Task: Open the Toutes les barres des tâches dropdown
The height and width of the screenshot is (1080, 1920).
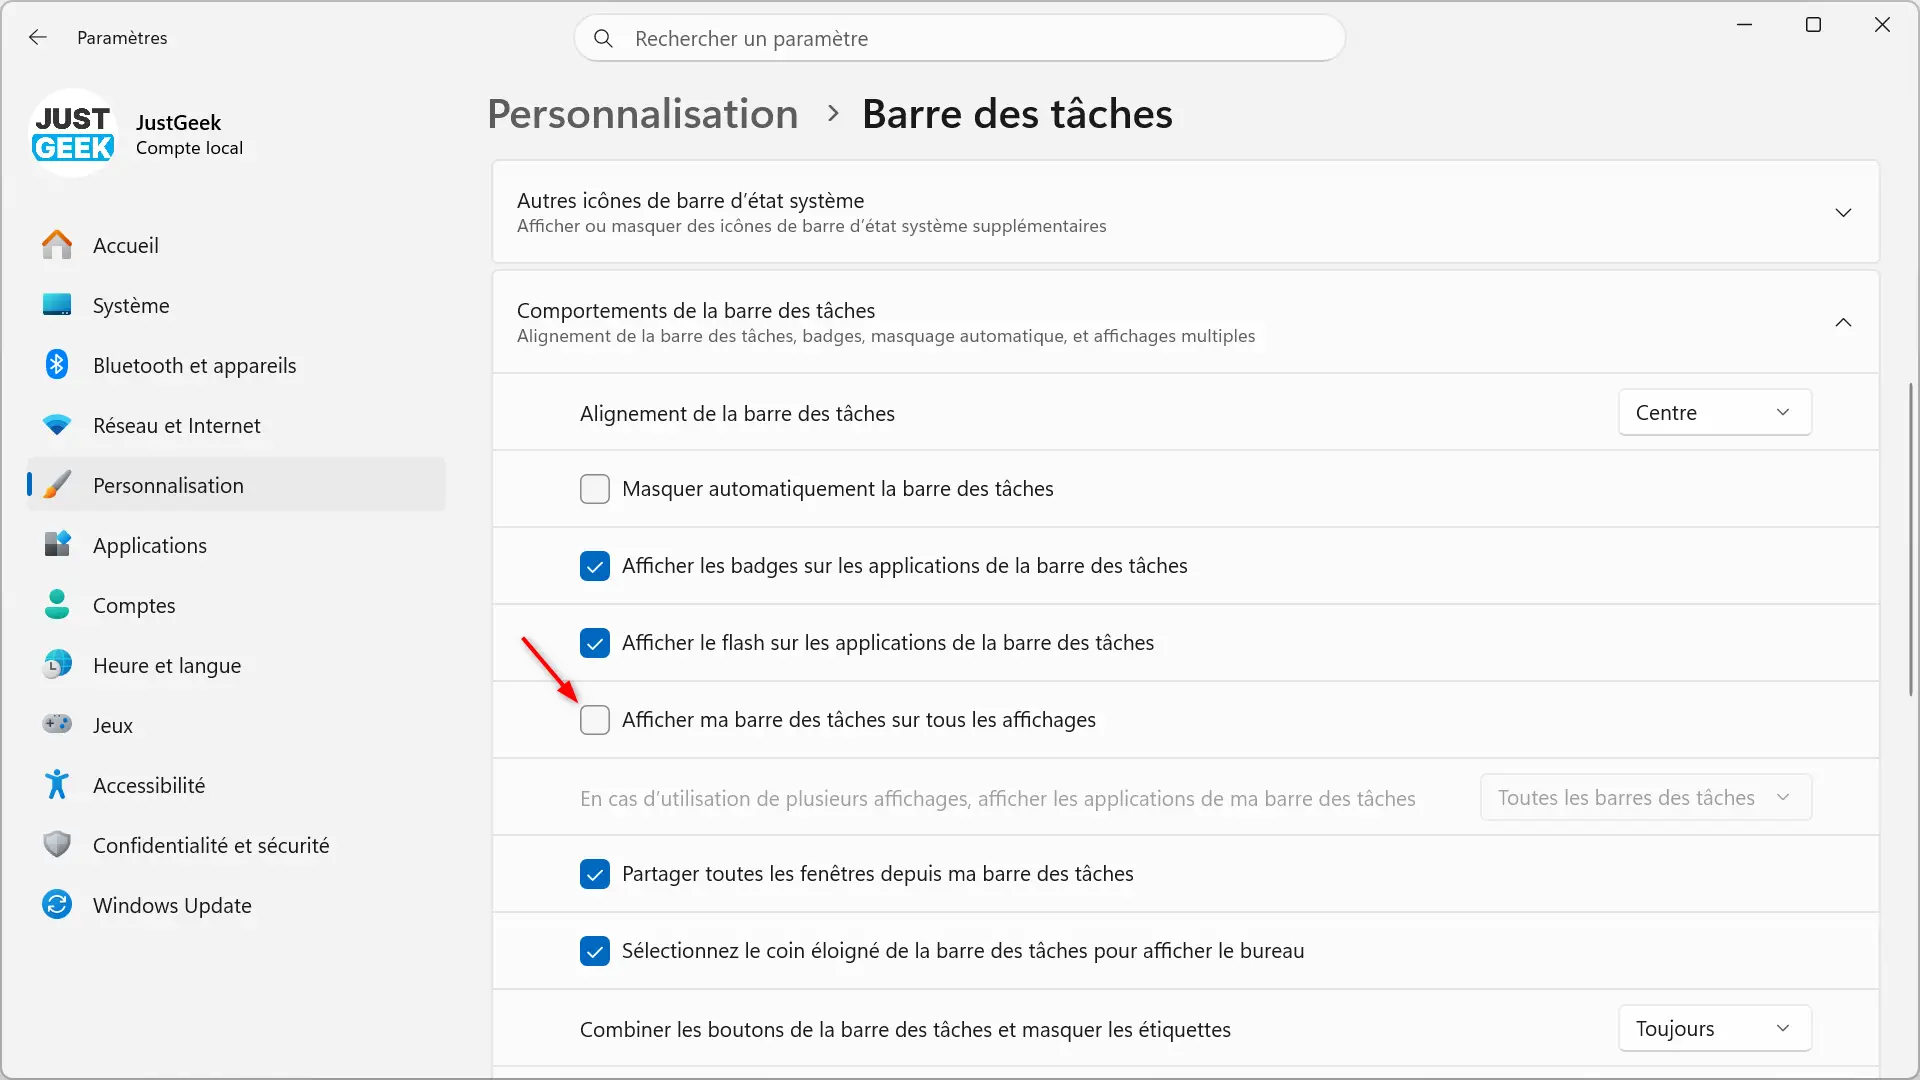Action: point(1645,797)
